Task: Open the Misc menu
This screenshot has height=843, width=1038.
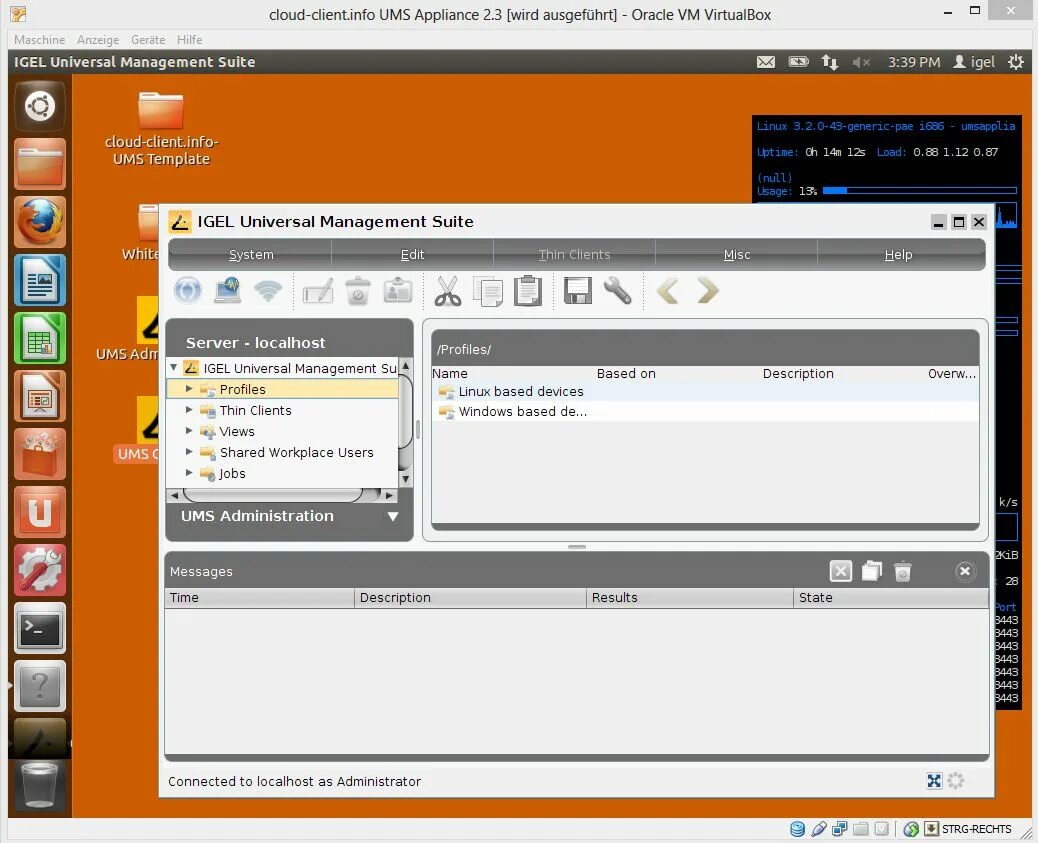Action: [737, 254]
